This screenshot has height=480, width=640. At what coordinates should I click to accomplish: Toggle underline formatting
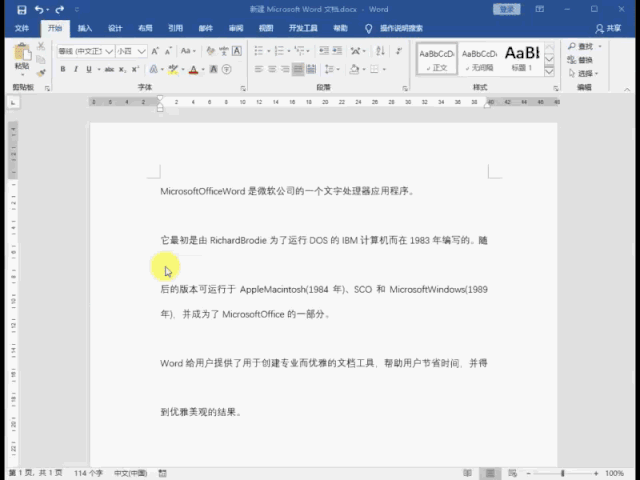[x=89, y=69]
